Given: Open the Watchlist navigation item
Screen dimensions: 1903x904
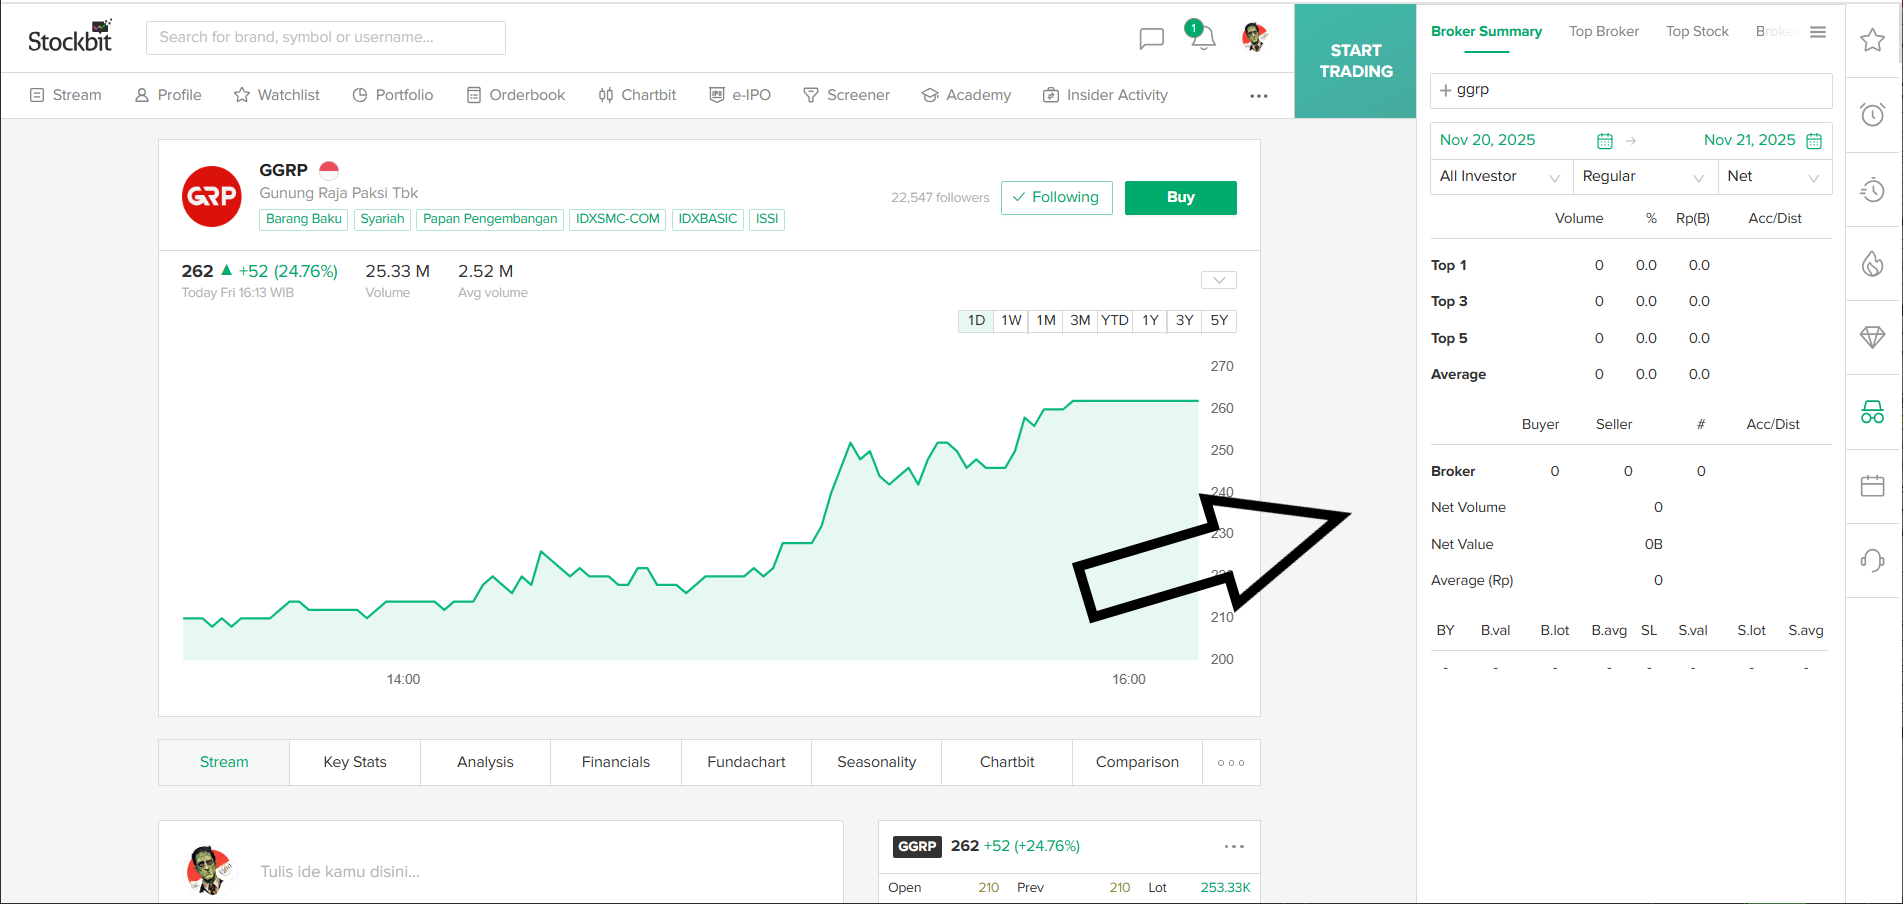Looking at the screenshot, I should click(277, 95).
